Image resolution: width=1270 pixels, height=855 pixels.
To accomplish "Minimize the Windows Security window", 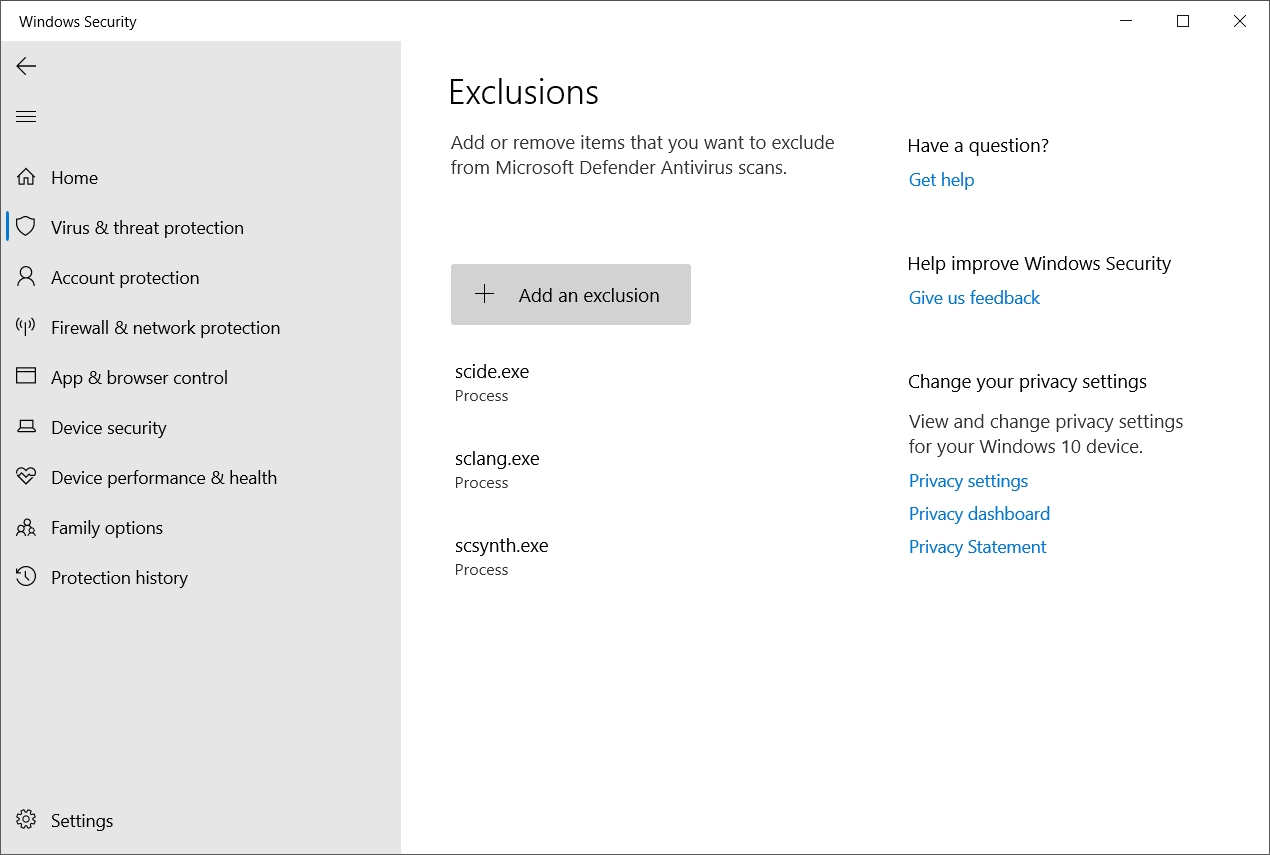I will click(1126, 21).
